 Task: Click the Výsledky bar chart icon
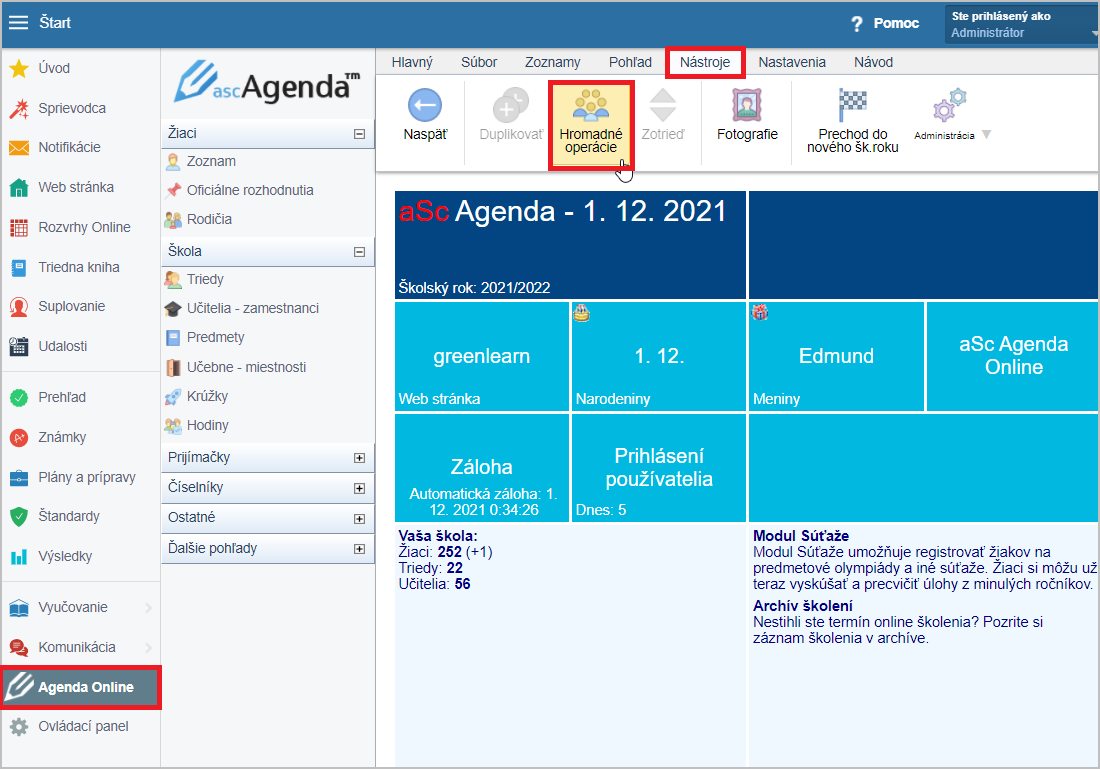click(19, 556)
